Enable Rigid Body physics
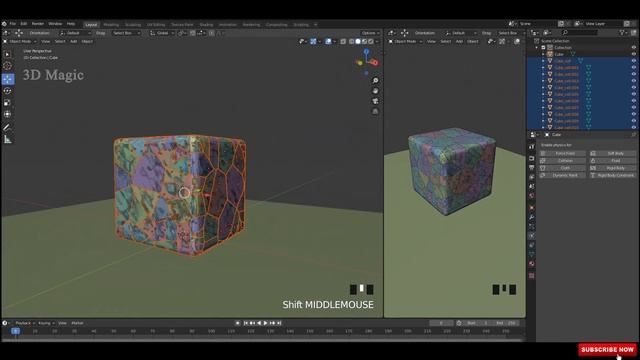The image size is (640, 360). [613, 168]
